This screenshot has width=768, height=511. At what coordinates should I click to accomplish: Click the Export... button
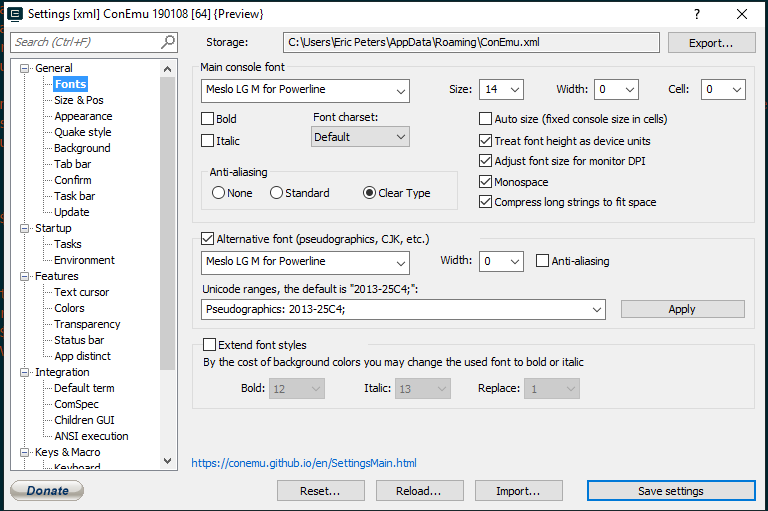tap(711, 43)
